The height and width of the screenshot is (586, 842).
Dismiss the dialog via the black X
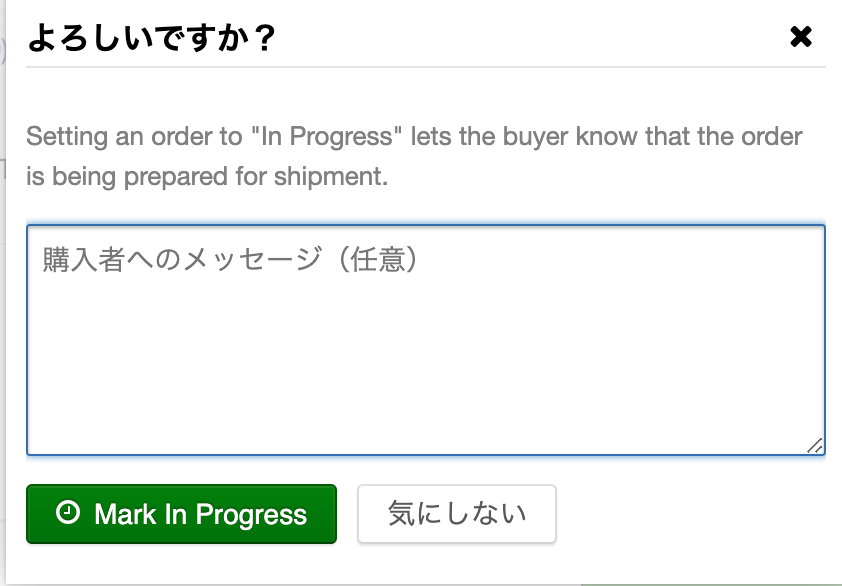coord(801,37)
